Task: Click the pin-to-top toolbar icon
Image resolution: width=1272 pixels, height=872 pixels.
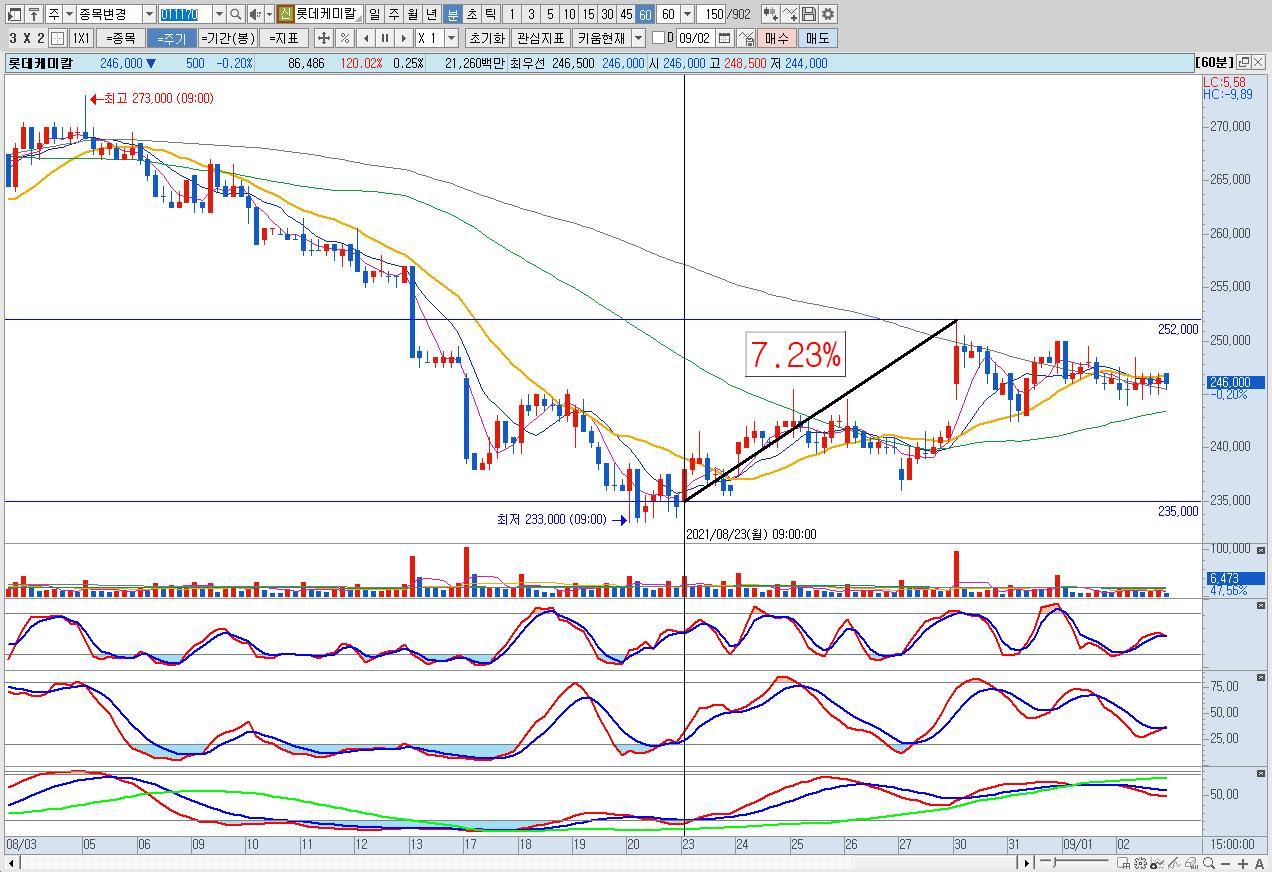Action: [34, 14]
